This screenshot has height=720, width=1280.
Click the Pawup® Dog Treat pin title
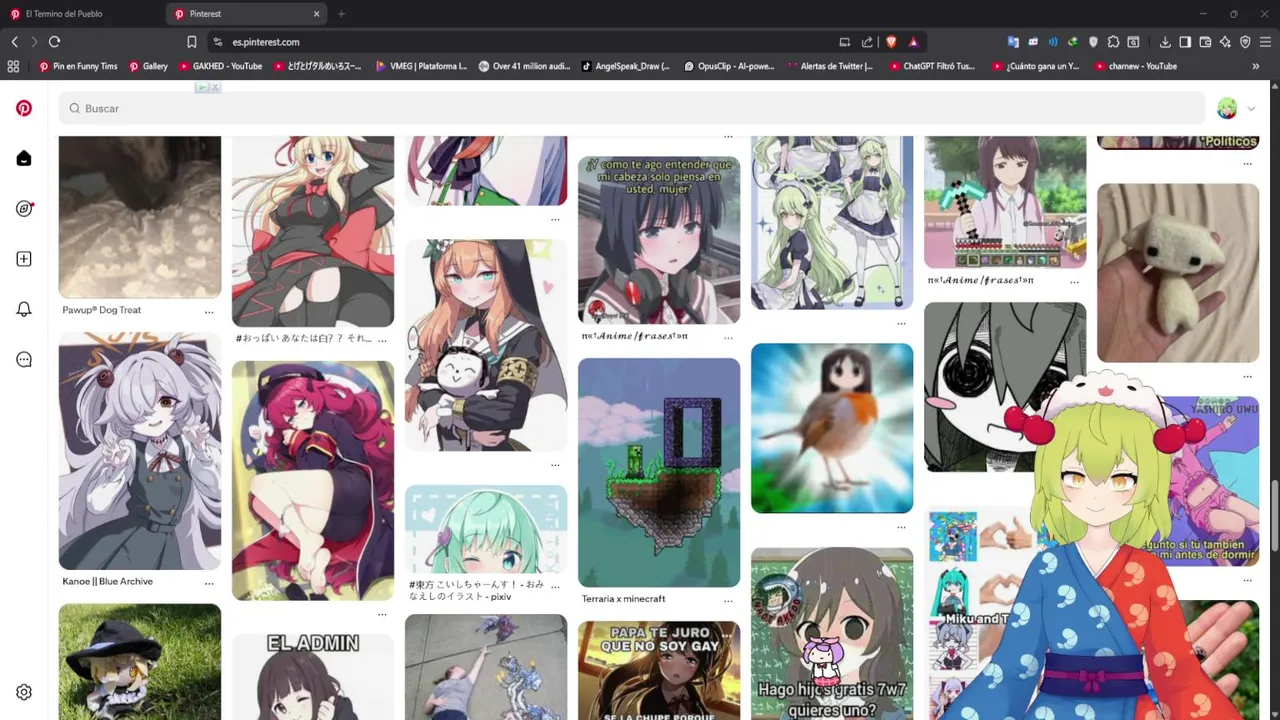[102, 310]
